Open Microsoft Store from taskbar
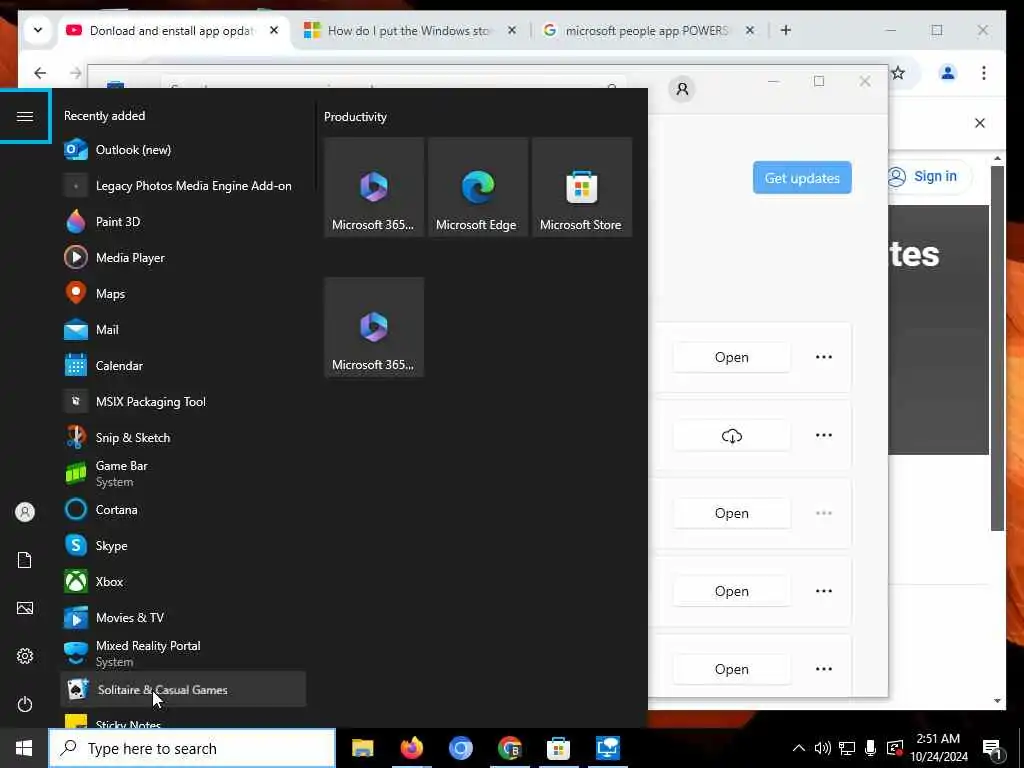Screen dimensions: 1024x768 point(558,748)
